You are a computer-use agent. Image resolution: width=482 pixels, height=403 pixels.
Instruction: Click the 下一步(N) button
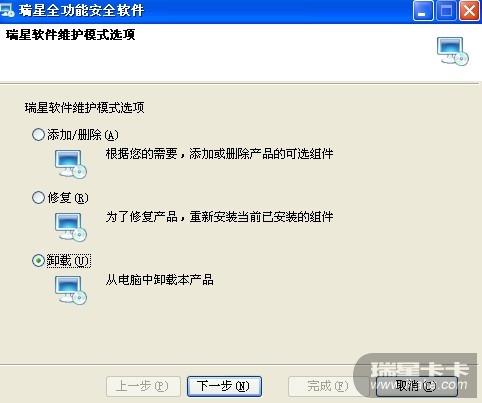[224, 386]
